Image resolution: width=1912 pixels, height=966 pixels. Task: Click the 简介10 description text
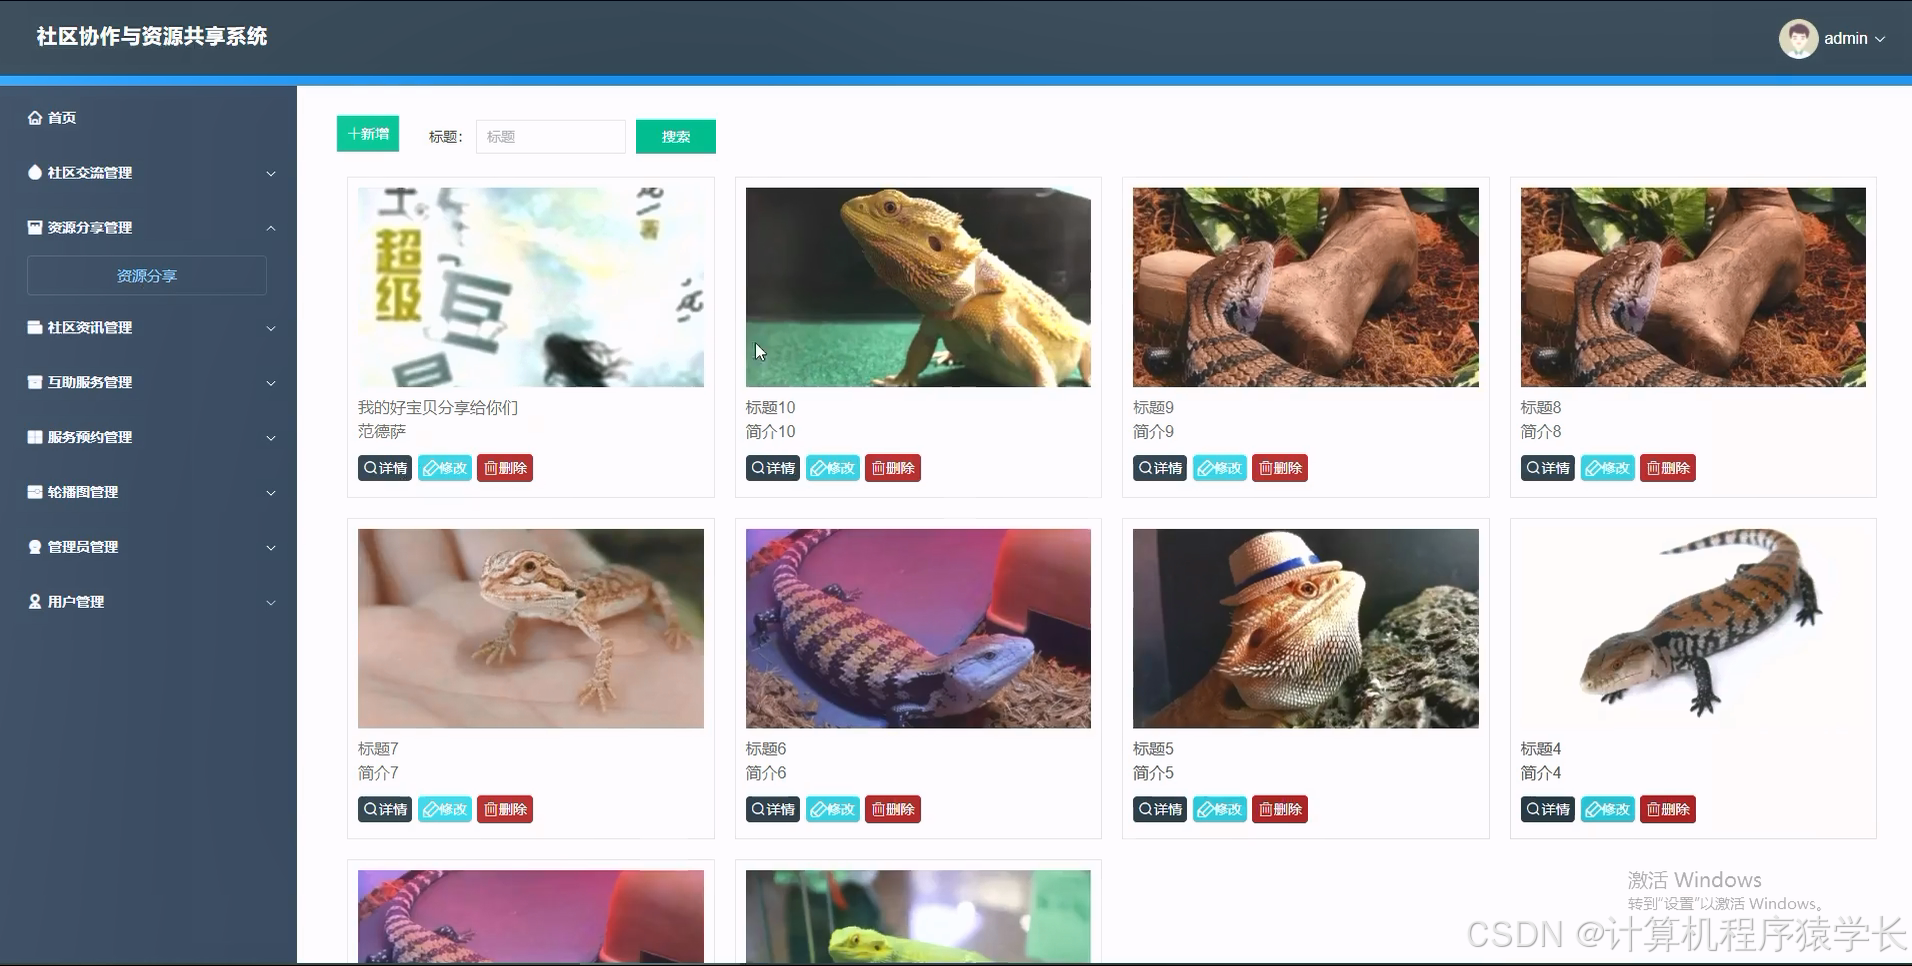(770, 432)
